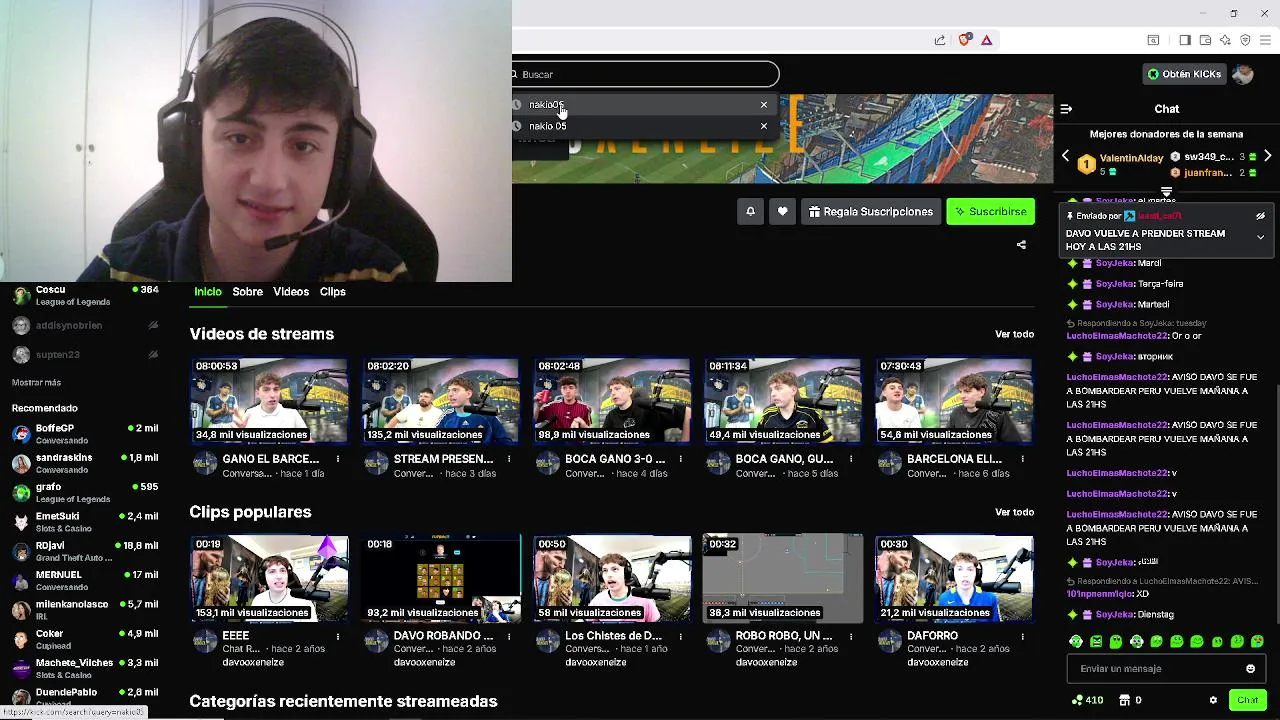Screen dimensions: 1280x720
Task: Insert the last crying green emote
Action: coord(1257,642)
